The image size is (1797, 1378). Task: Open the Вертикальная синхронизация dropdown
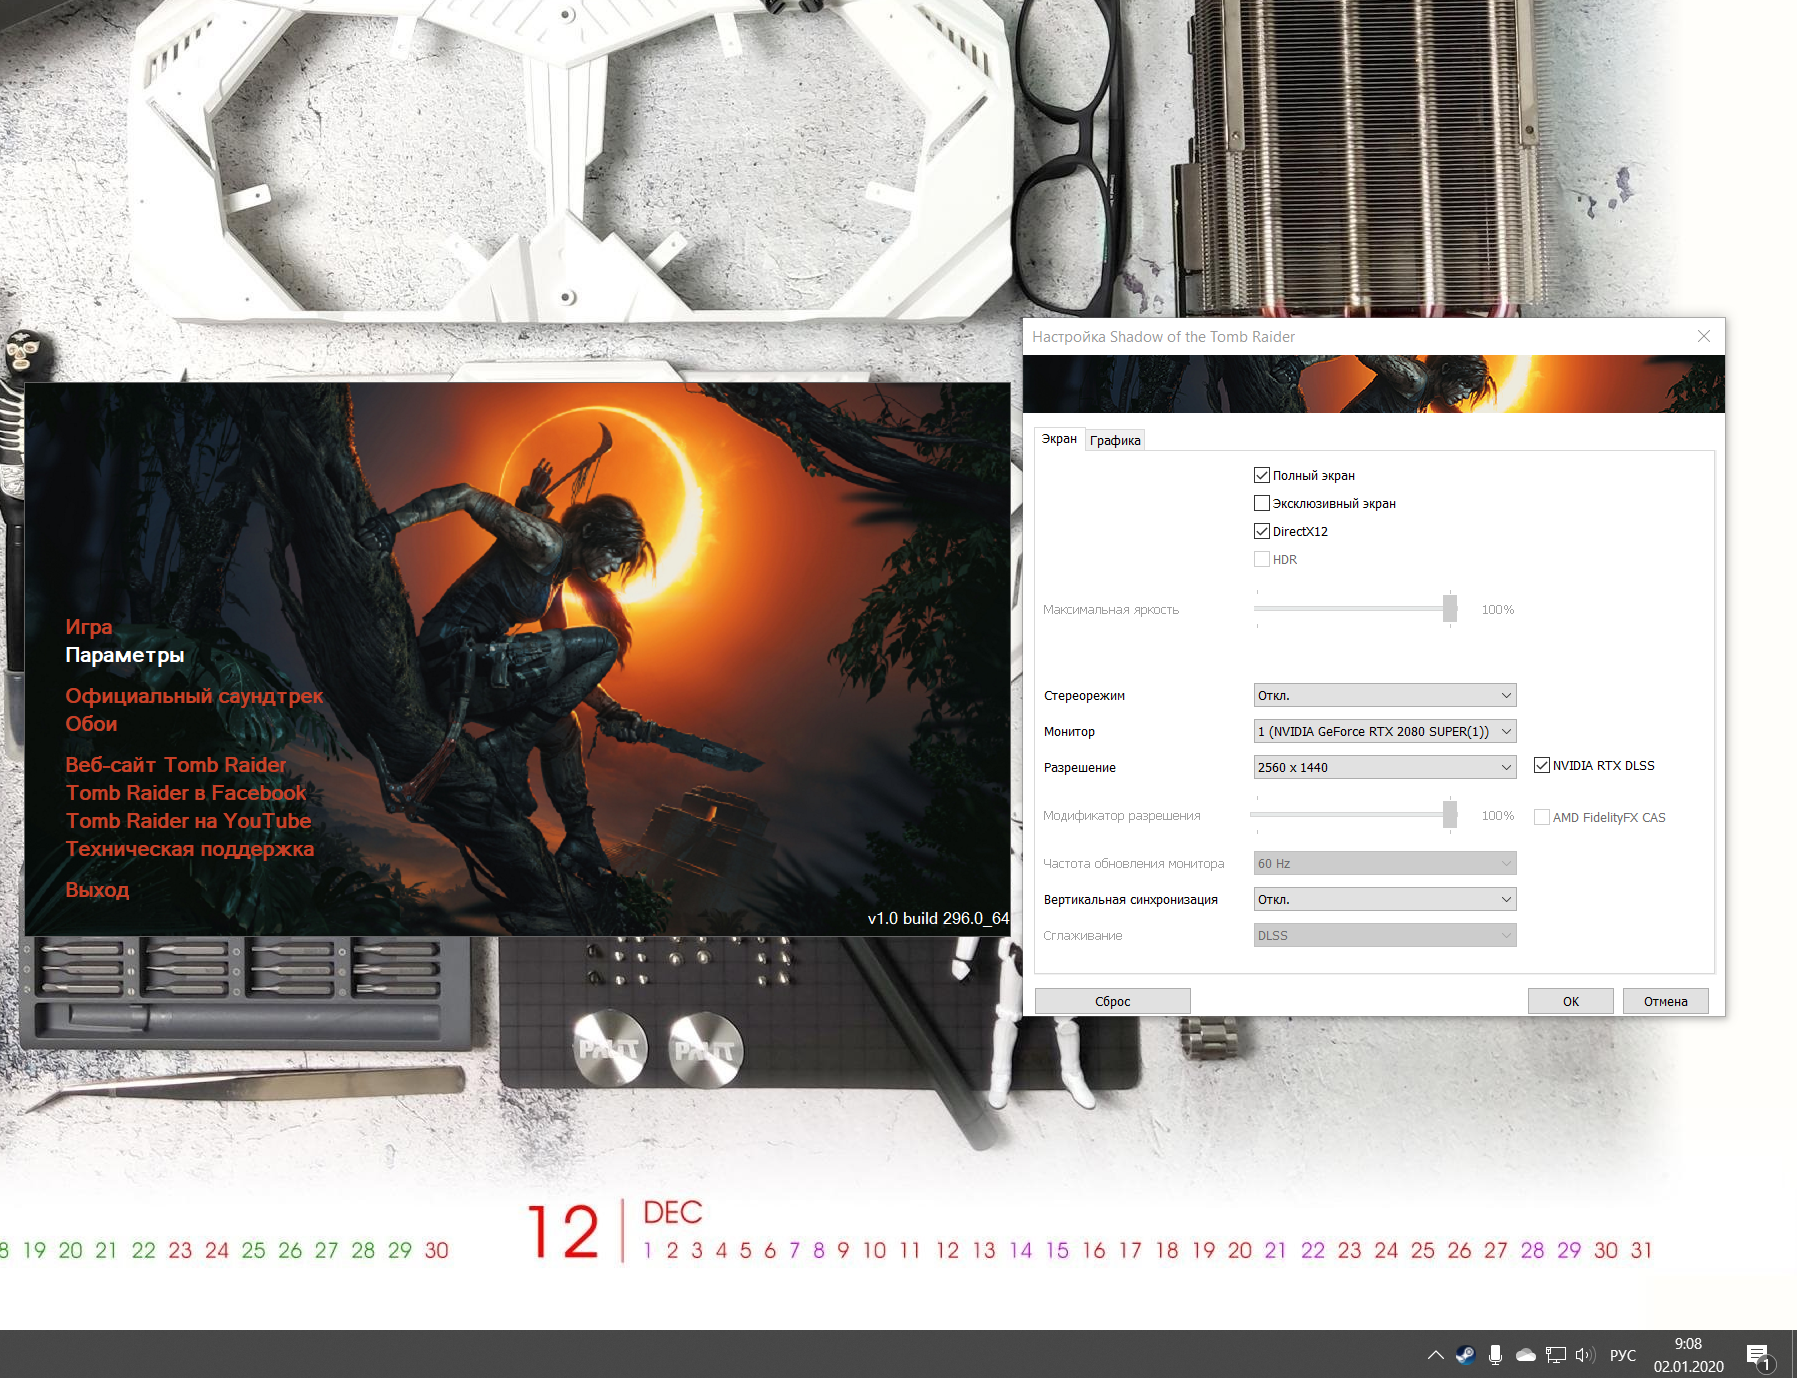[x=1385, y=899]
